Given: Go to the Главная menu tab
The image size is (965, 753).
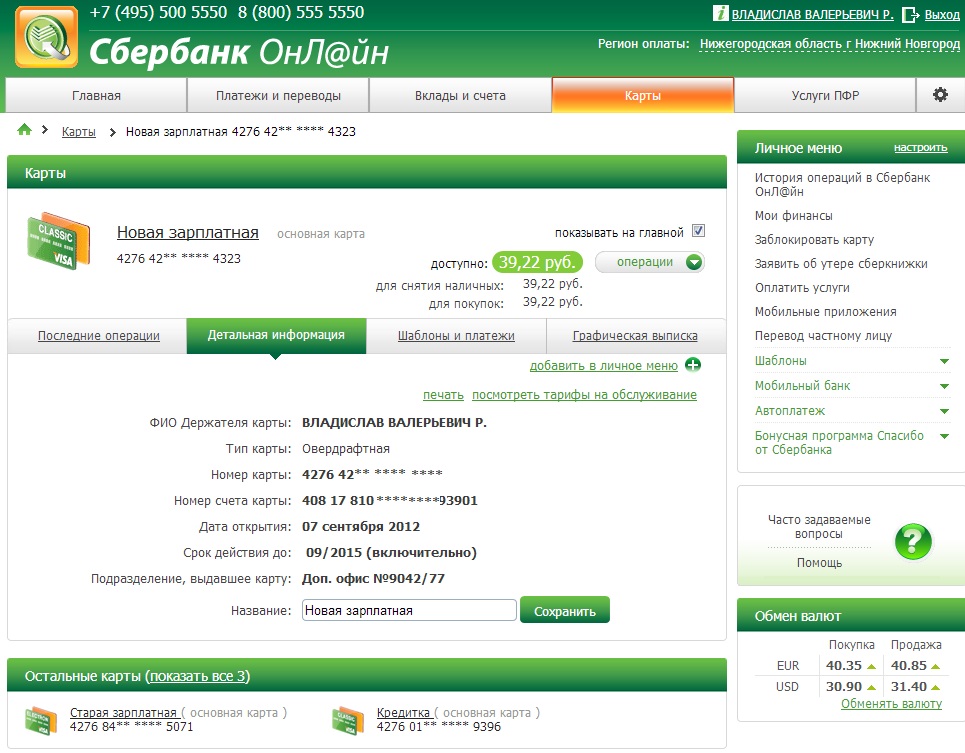Looking at the screenshot, I should [96, 95].
